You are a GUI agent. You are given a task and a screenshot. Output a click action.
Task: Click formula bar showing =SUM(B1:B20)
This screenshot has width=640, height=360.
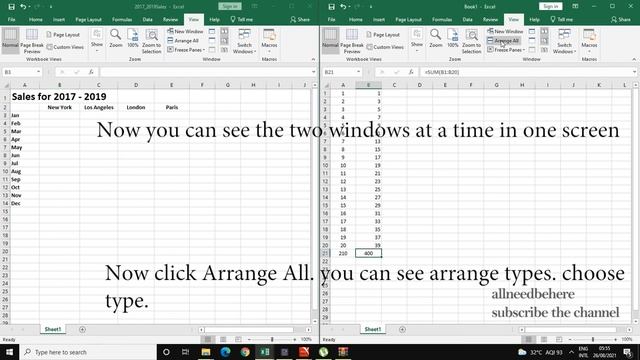pyautogui.click(x=527, y=72)
